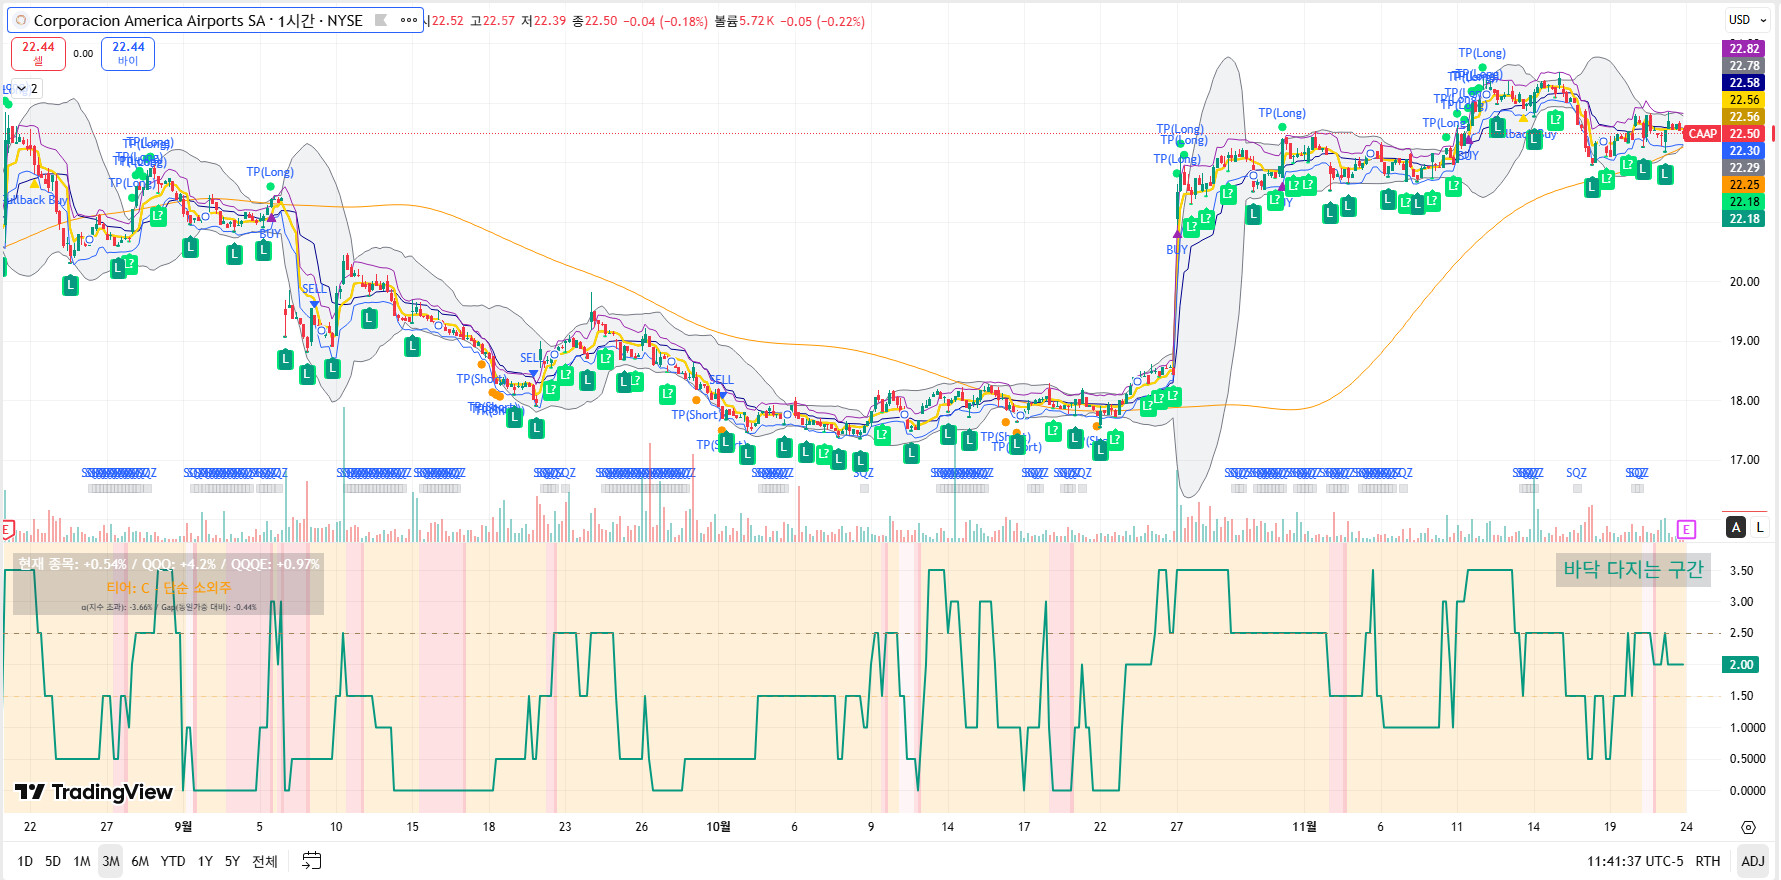Open the RTH session dropdown
Viewport: 1781px width, 880px height.
[1708, 861]
